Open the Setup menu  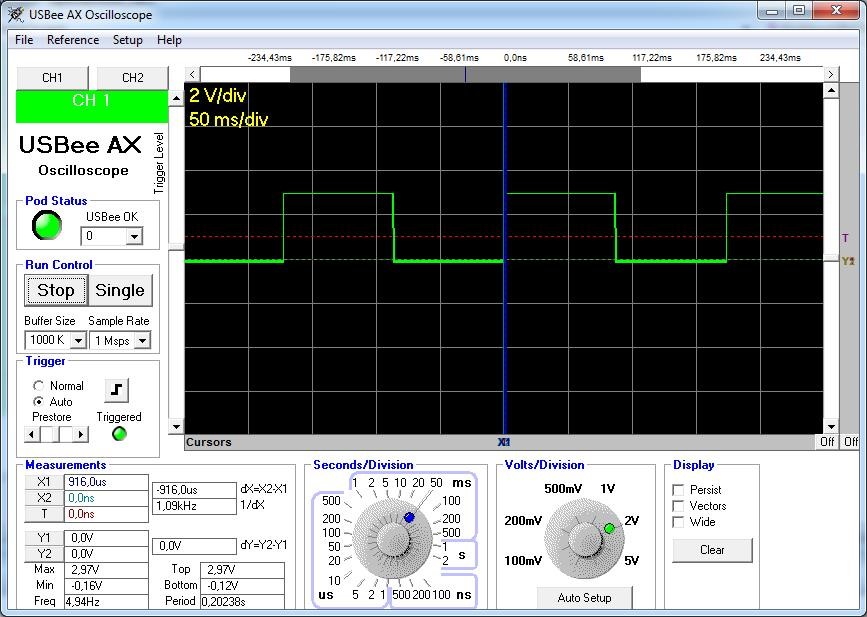point(127,40)
